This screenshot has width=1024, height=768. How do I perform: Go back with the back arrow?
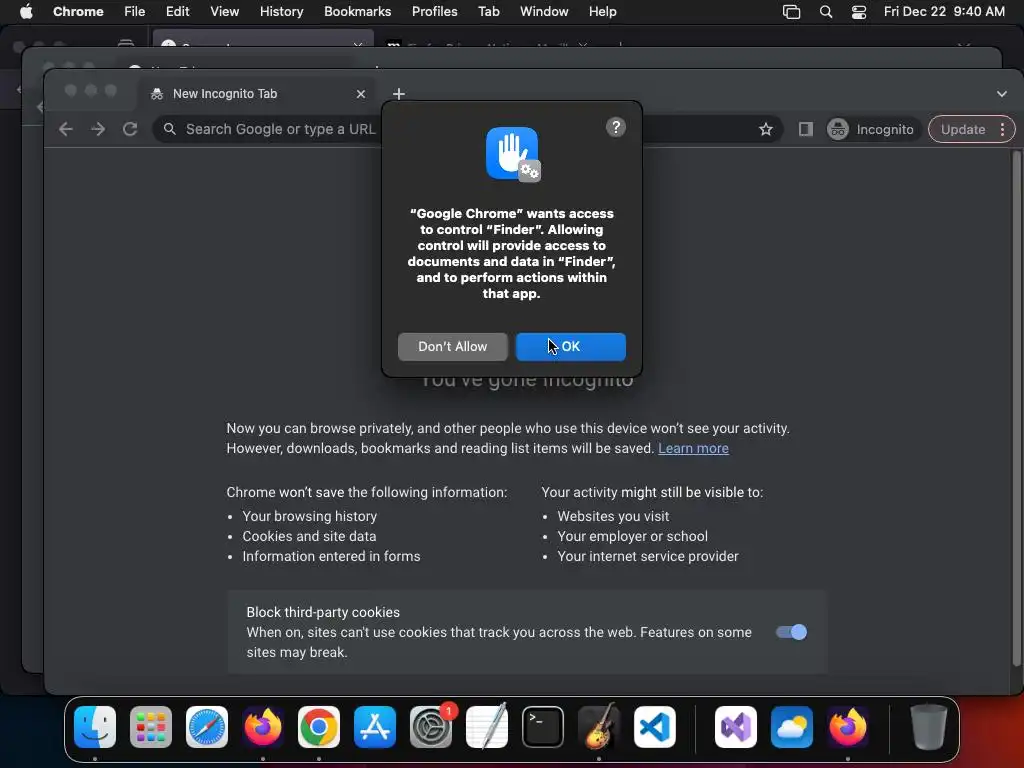tap(65, 129)
